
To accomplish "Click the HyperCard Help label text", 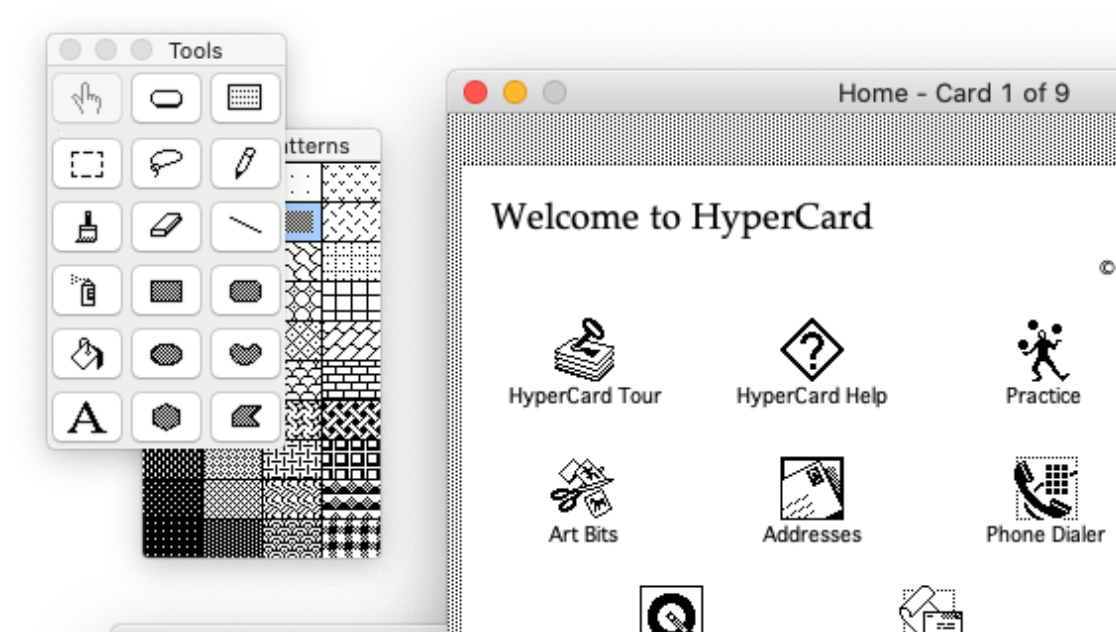I will [x=811, y=396].
